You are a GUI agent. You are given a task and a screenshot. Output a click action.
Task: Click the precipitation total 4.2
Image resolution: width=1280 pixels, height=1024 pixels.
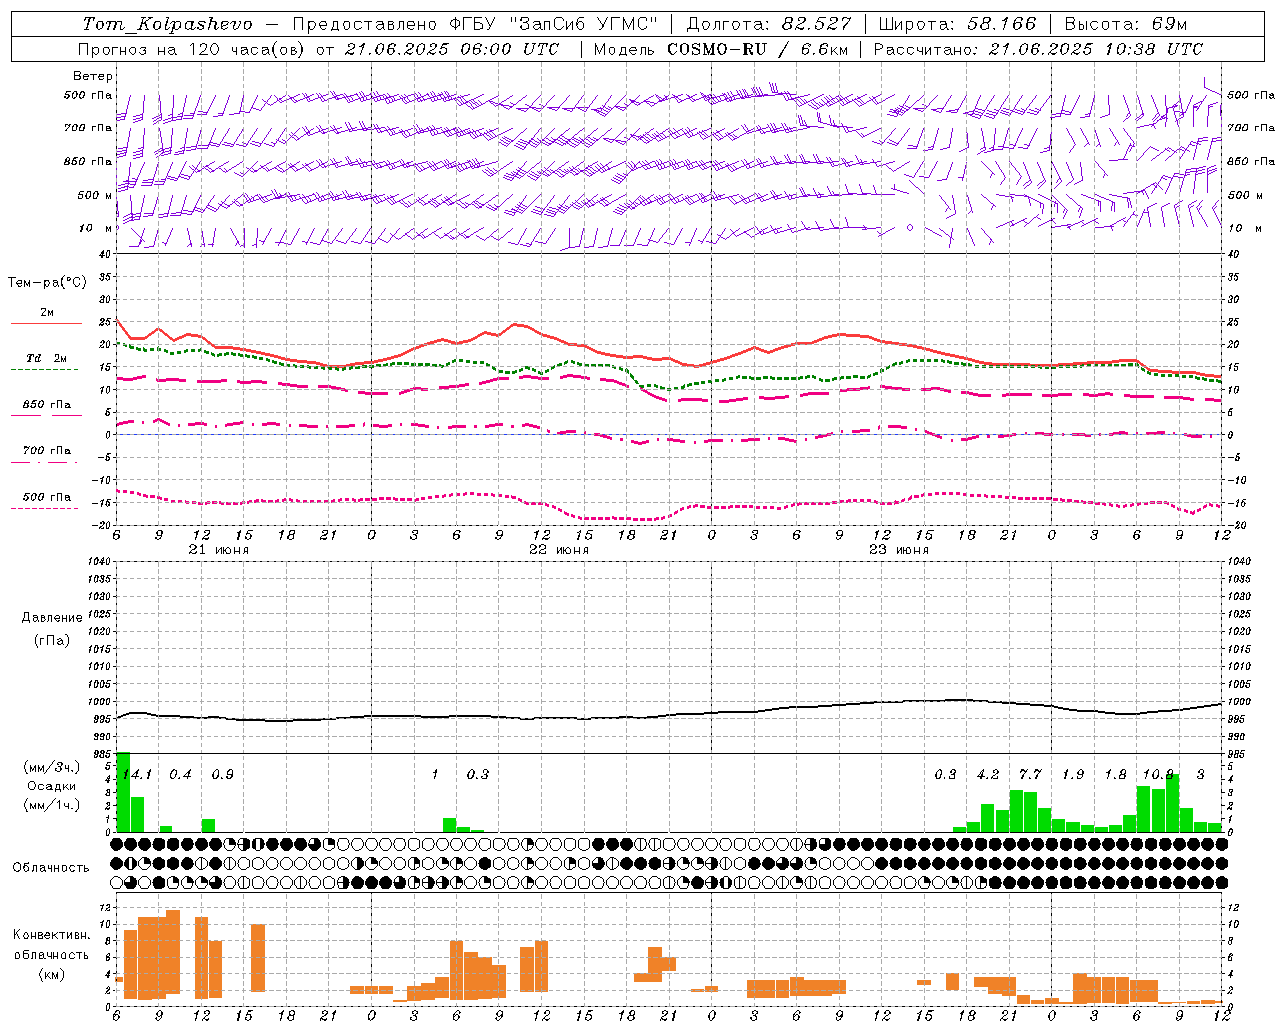pyautogui.click(x=988, y=775)
